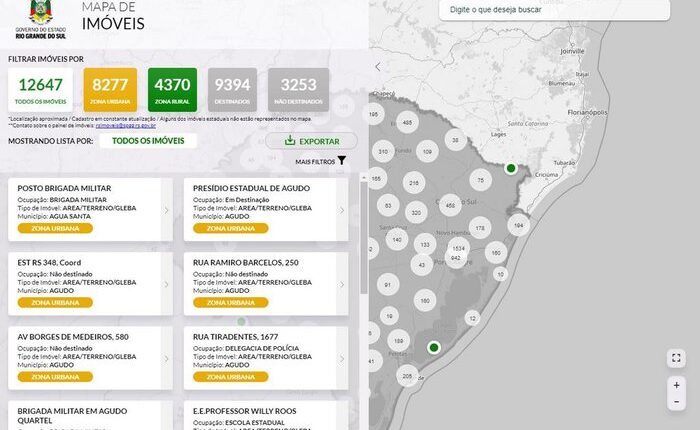
Task: Select Todos os Imóveis 12647 filter
Action: click(42, 89)
